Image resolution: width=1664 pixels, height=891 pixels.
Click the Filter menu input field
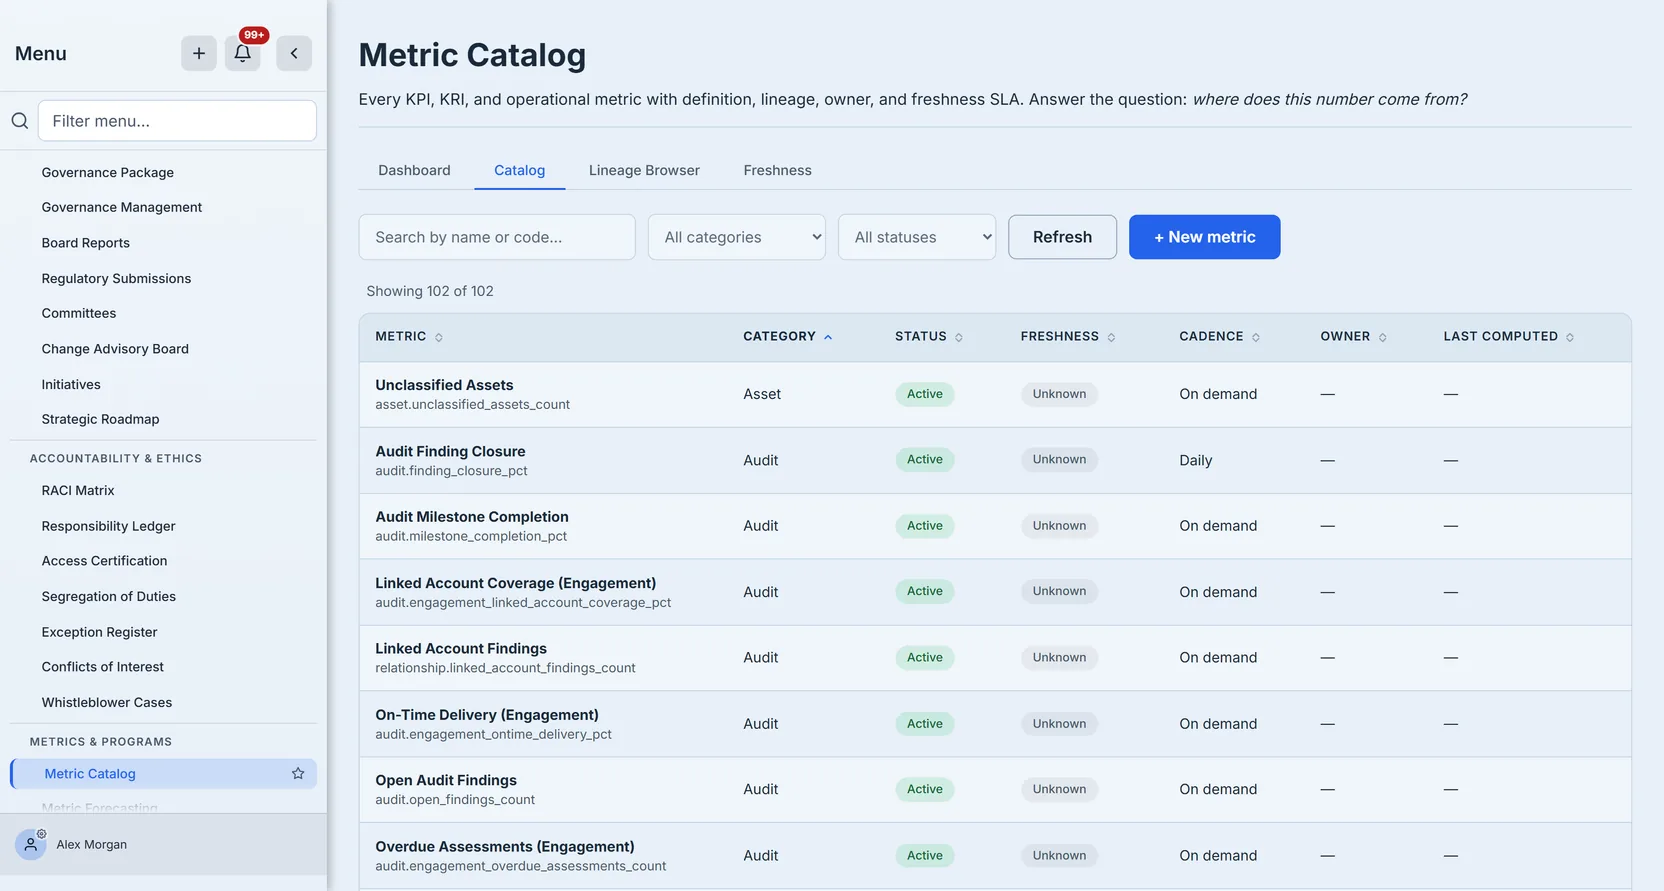pos(177,121)
